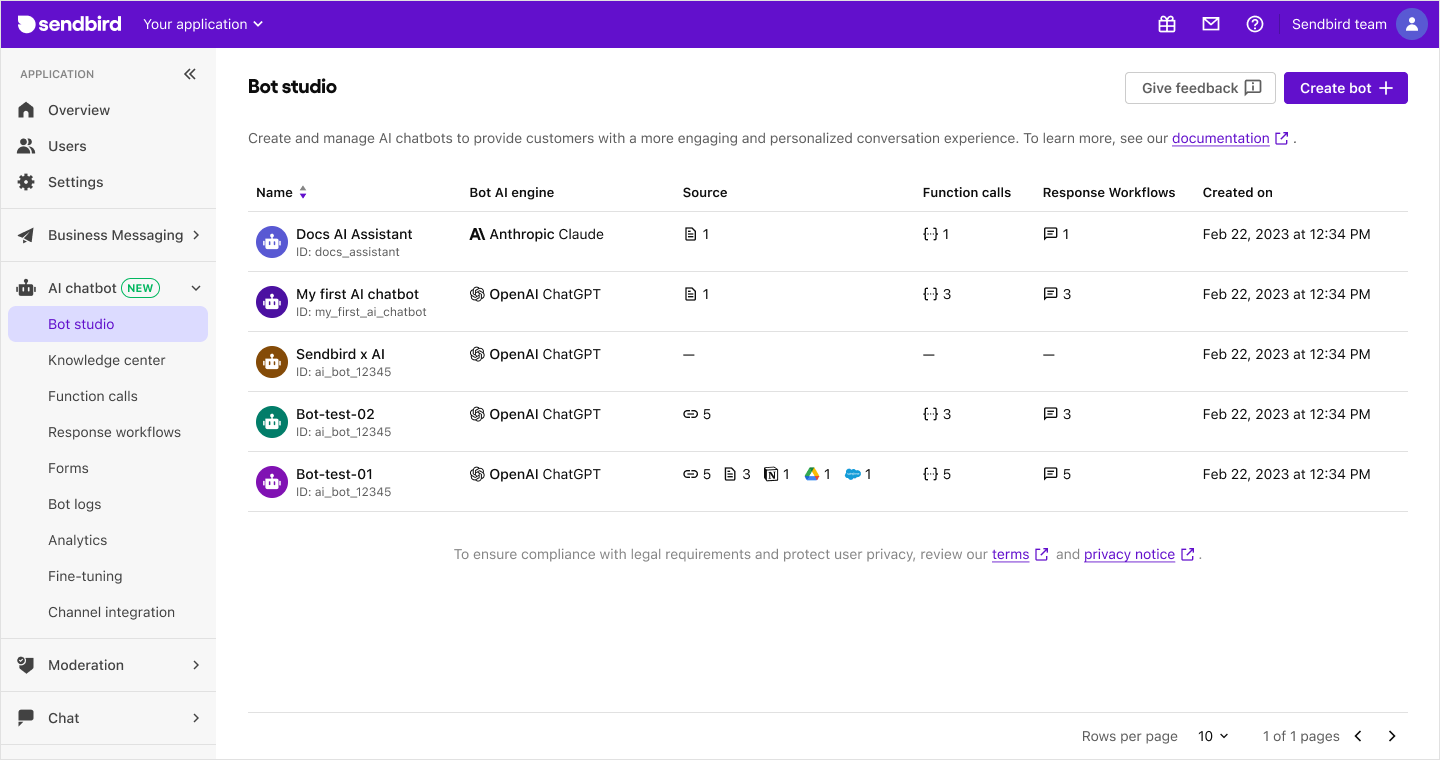Open the help question mark icon
Image resolution: width=1440 pixels, height=760 pixels.
click(x=1255, y=24)
